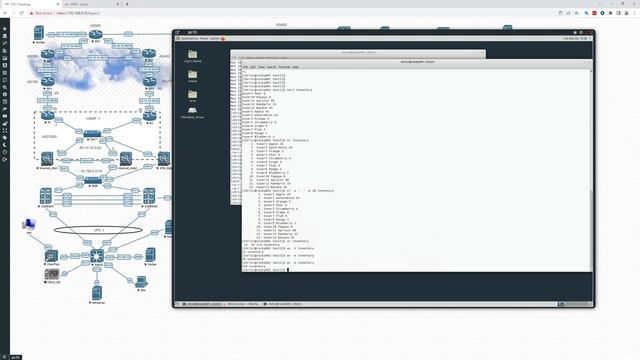Click the browser back arrow

pyautogui.click(x=5, y=13)
